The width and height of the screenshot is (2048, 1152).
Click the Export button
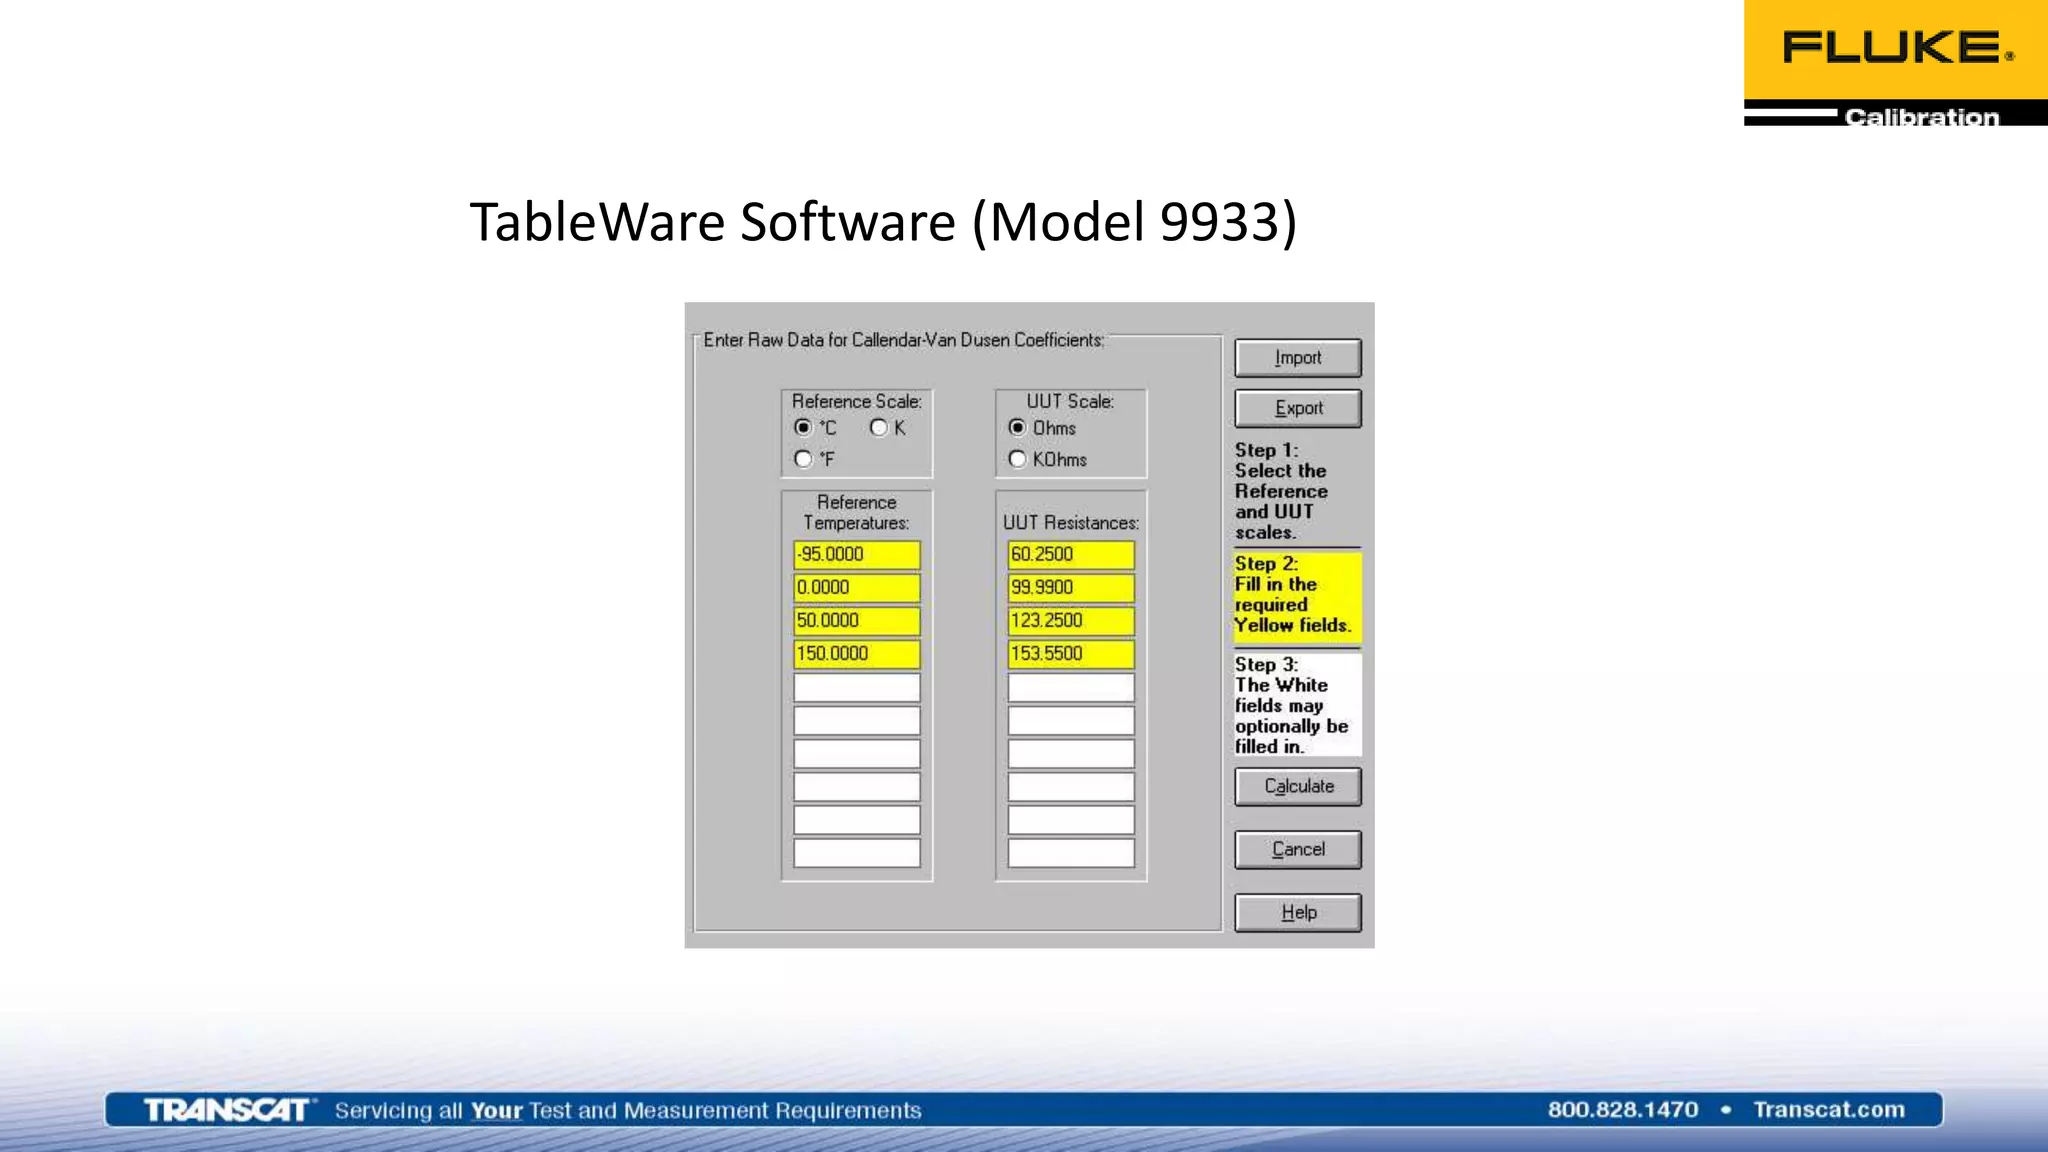[1298, 408]
